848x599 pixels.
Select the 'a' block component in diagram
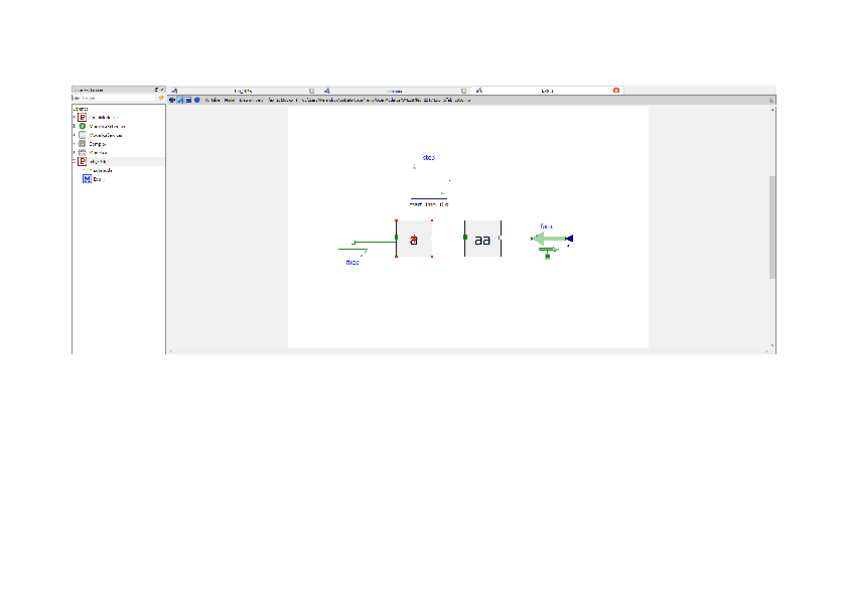click(x=414, y=238)
